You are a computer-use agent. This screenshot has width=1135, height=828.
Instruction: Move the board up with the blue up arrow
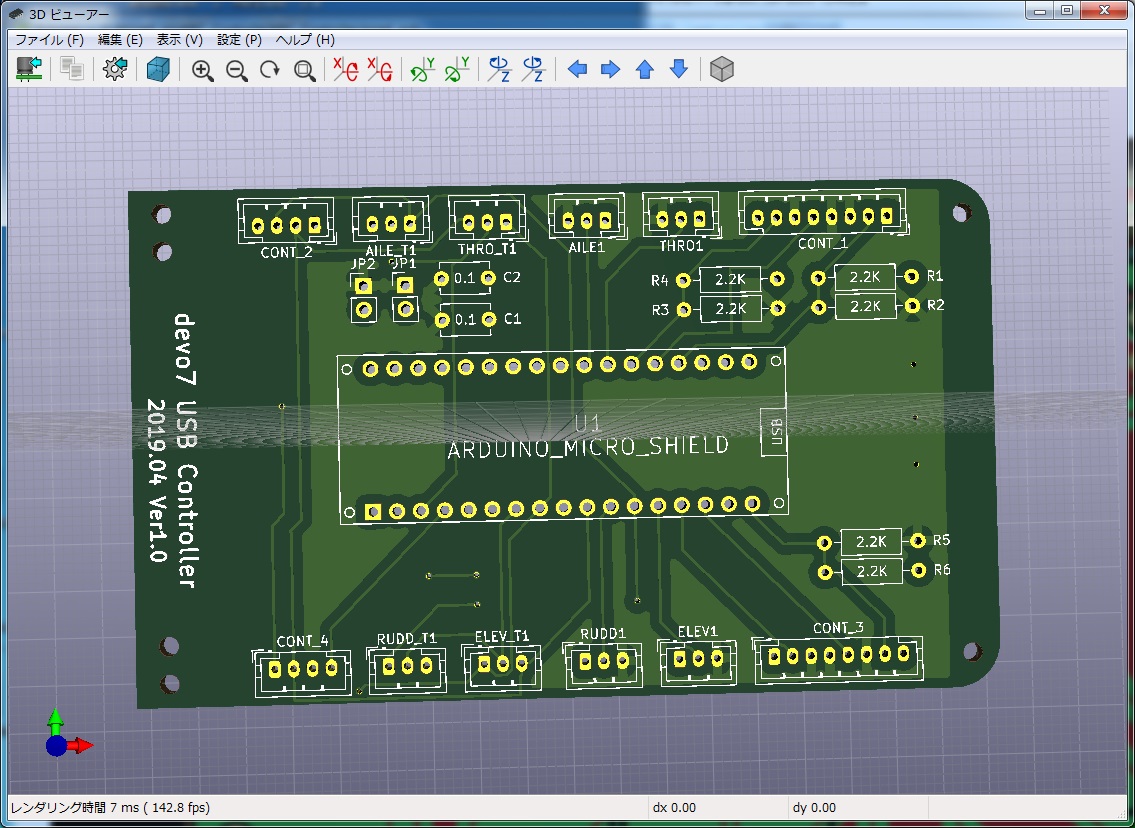pyautogui.click(x=645, y=69)
